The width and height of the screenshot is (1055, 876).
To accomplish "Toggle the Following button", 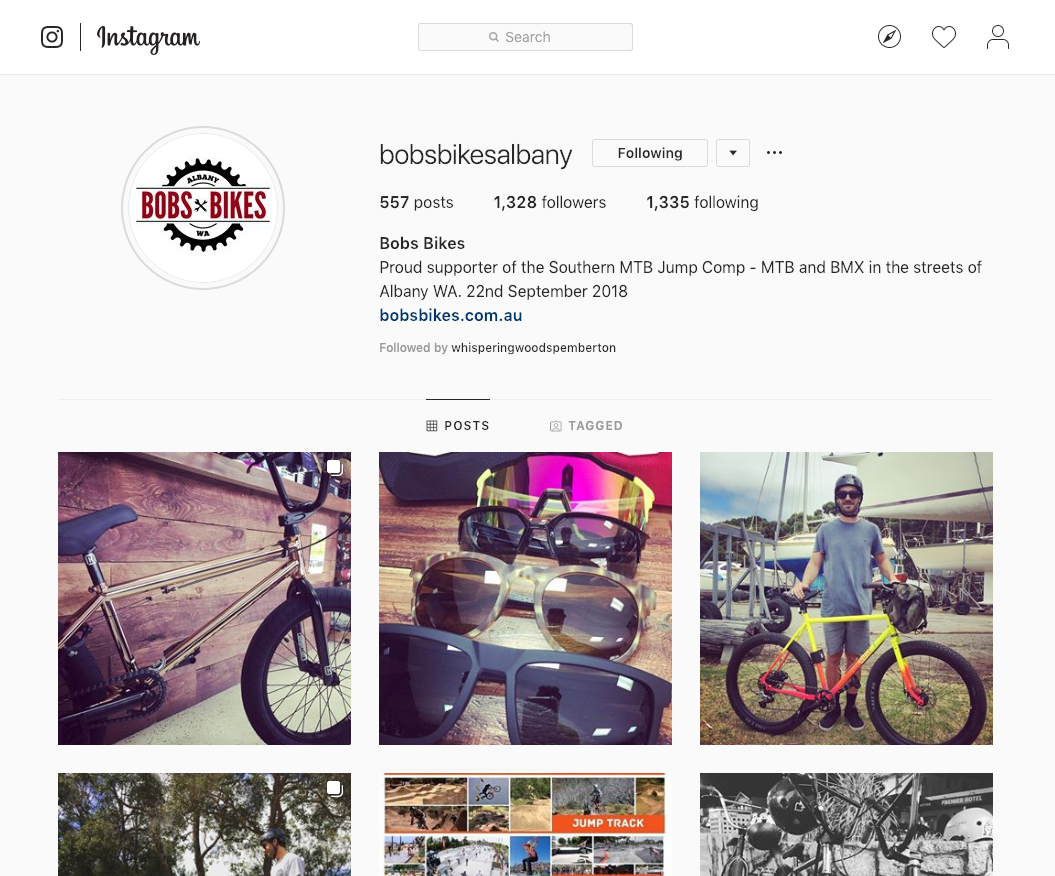I will point(649,153).
